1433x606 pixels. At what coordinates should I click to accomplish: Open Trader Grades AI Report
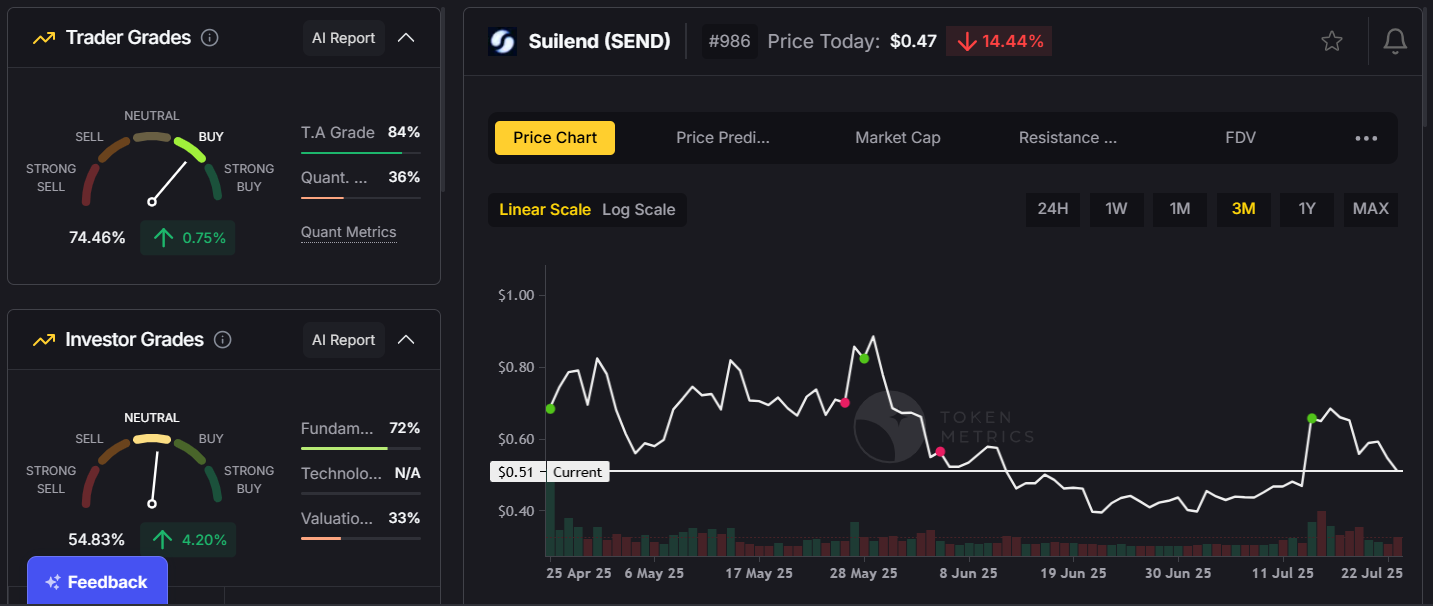(x=344, y=38)
